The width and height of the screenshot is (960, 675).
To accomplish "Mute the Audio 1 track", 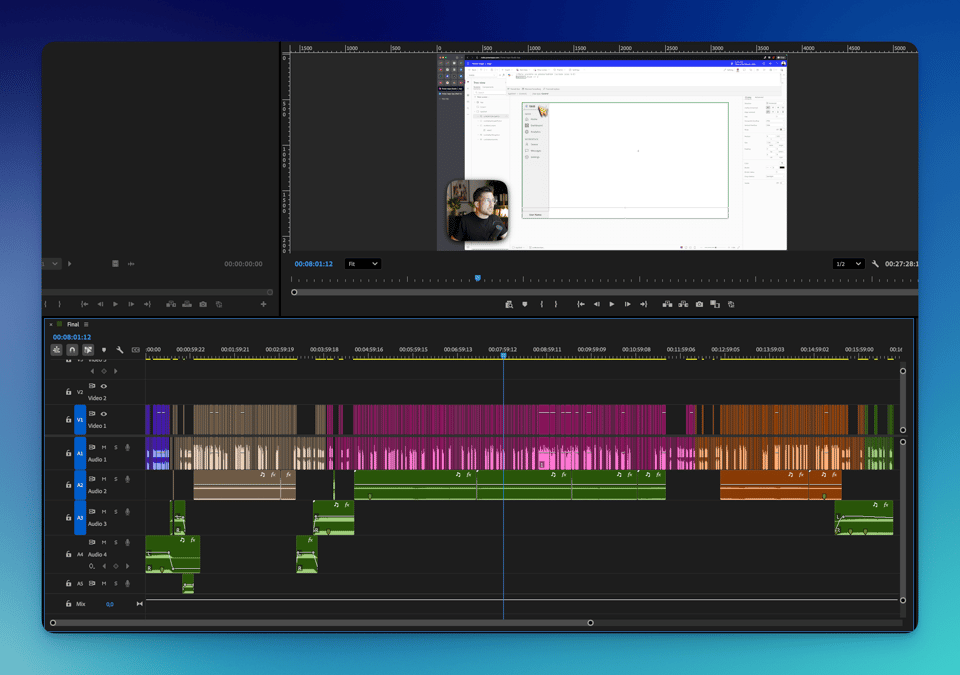I will (103, 447).
